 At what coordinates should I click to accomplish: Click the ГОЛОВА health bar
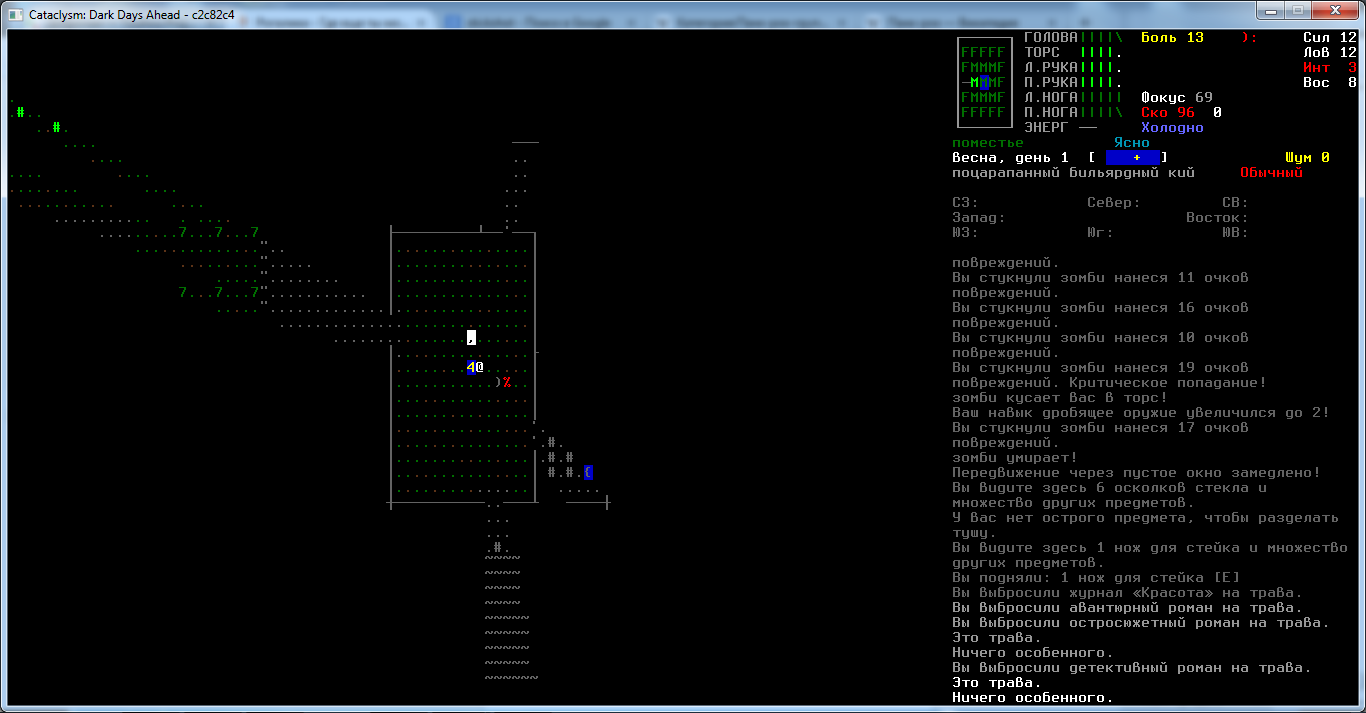(1101, 37)
